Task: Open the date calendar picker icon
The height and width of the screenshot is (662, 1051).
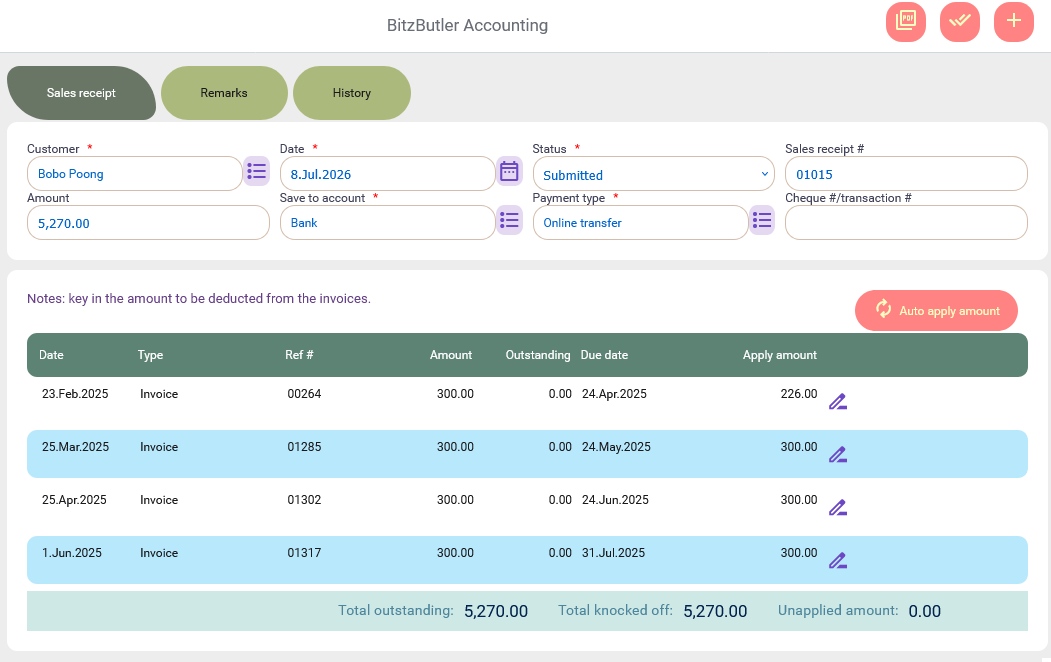Action: click(509, 172)
